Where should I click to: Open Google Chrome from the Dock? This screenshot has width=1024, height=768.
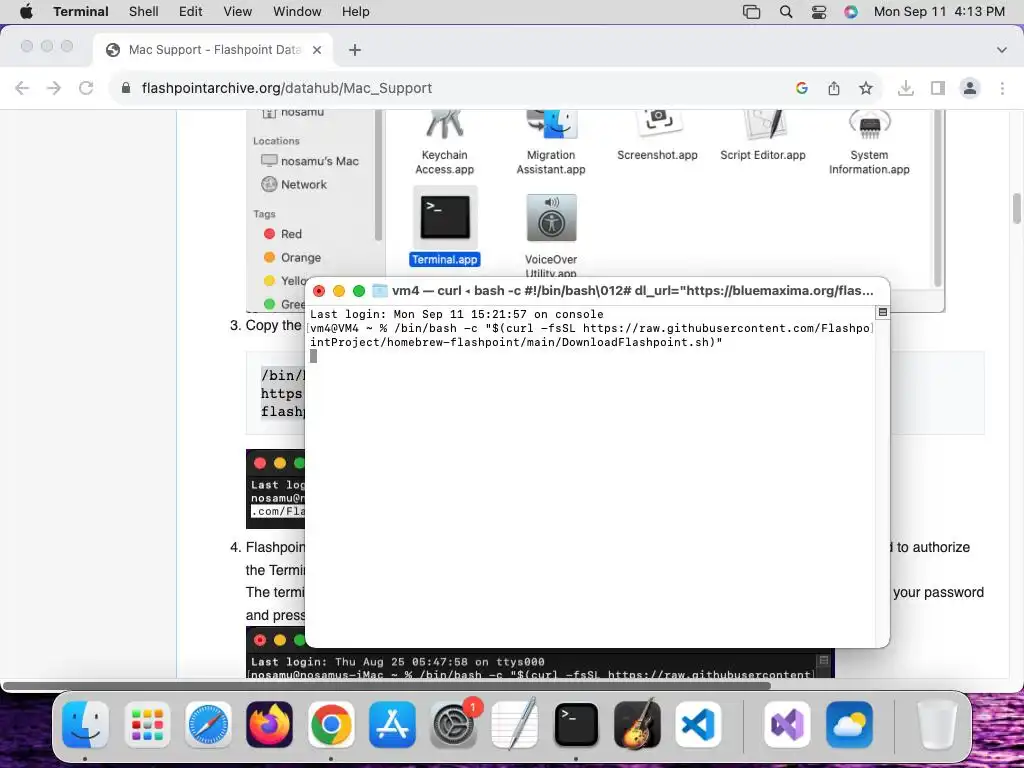tap(331, 724)
